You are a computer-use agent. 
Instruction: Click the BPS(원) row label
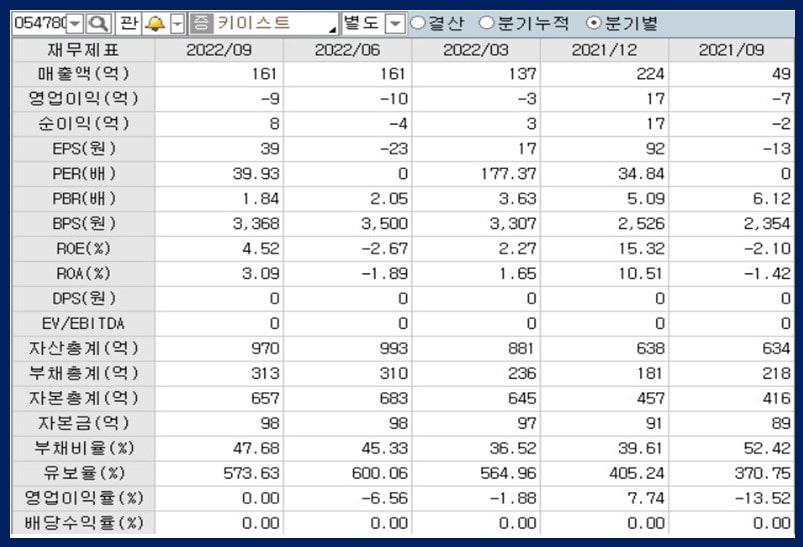pos(83,224)
